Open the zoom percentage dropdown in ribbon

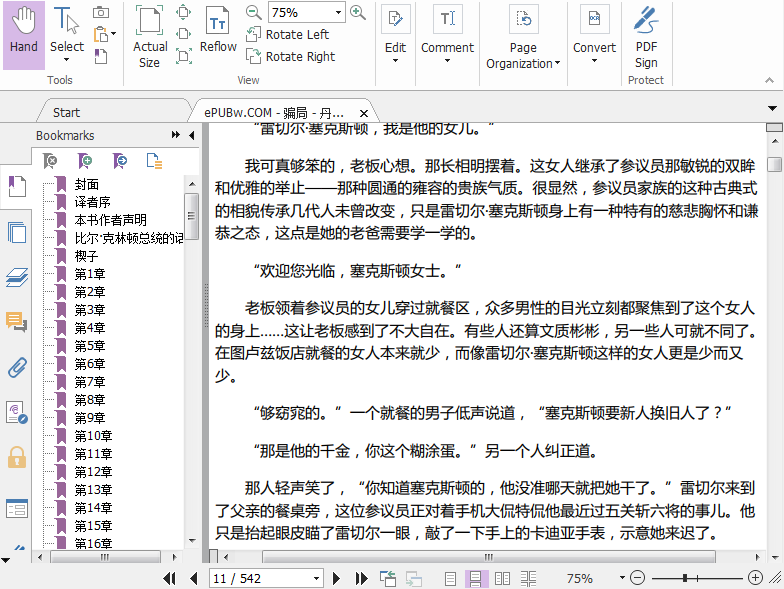[x=338, y=12]
